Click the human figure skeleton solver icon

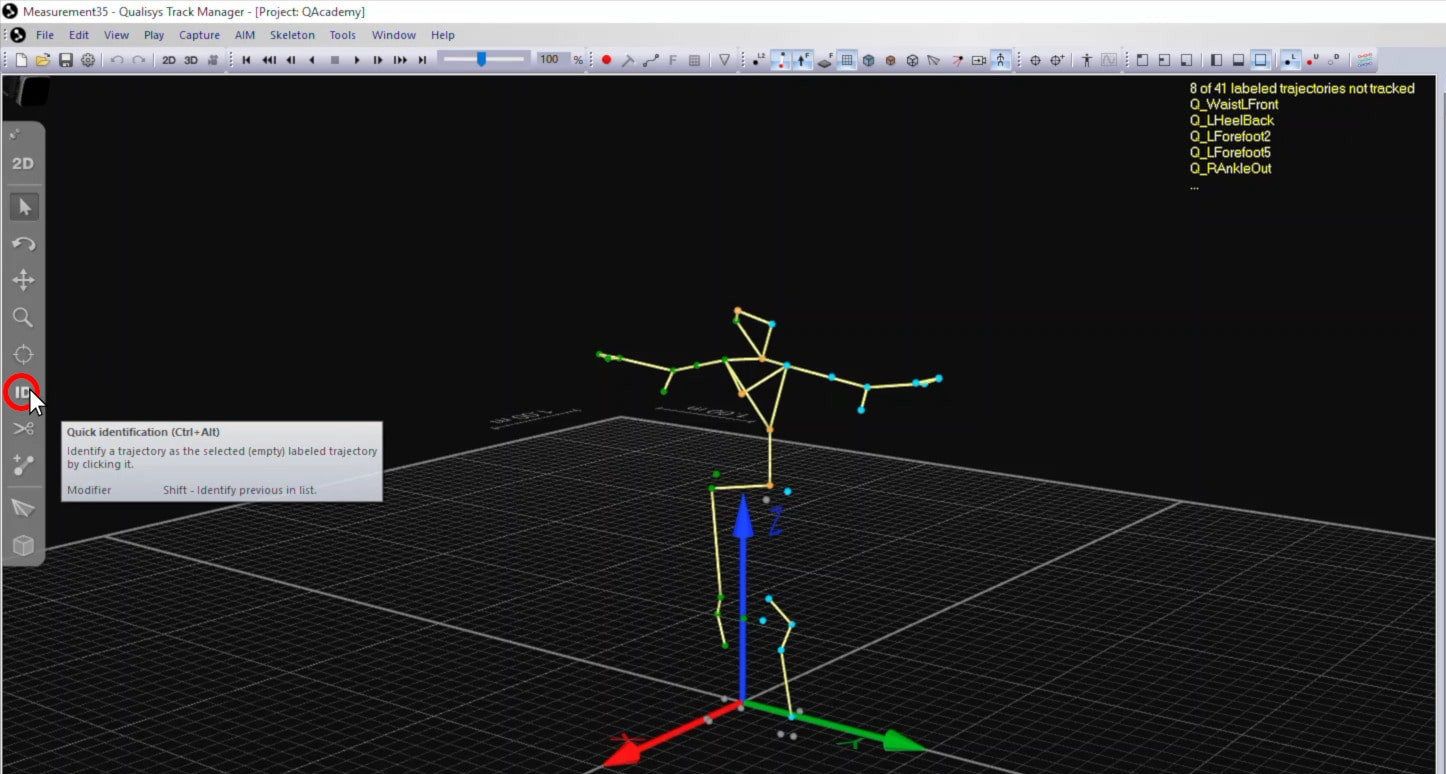pos(1087,60)
